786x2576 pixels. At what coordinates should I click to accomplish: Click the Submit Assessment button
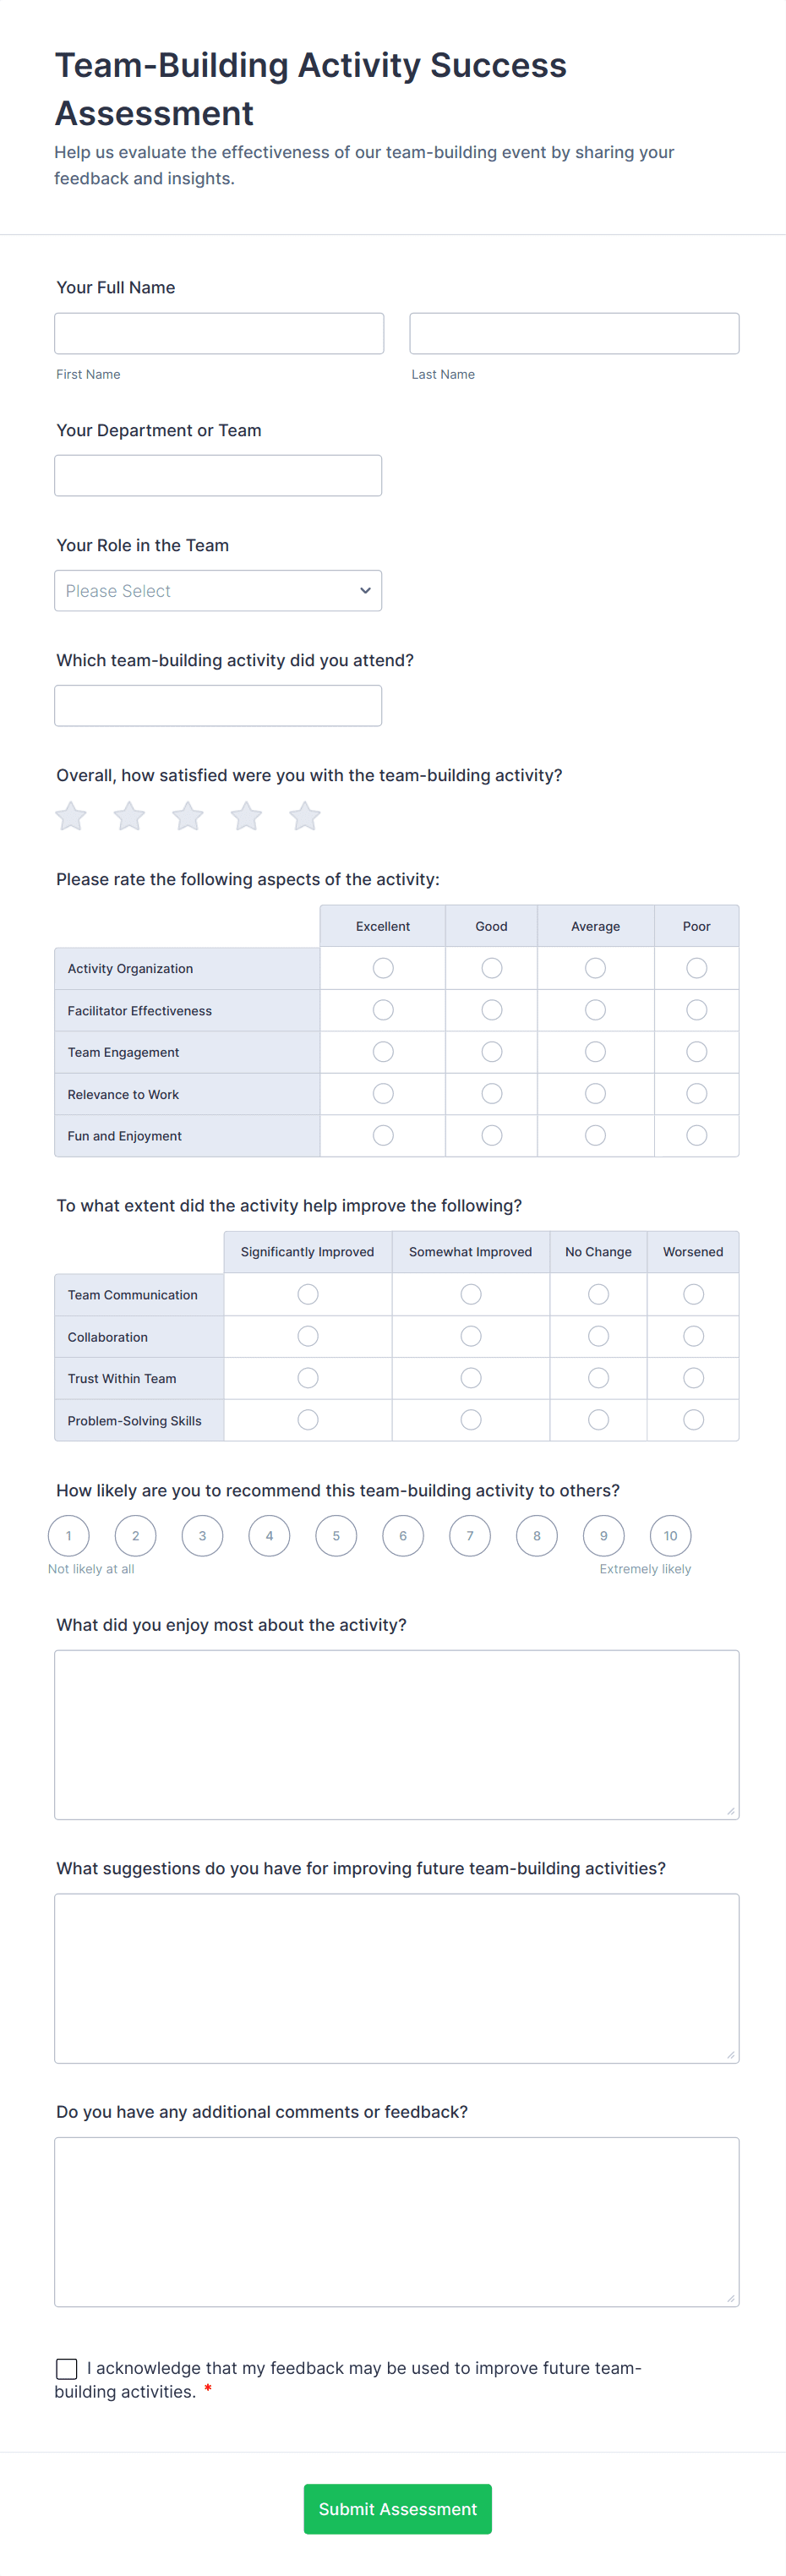(x=397, y=2509)
